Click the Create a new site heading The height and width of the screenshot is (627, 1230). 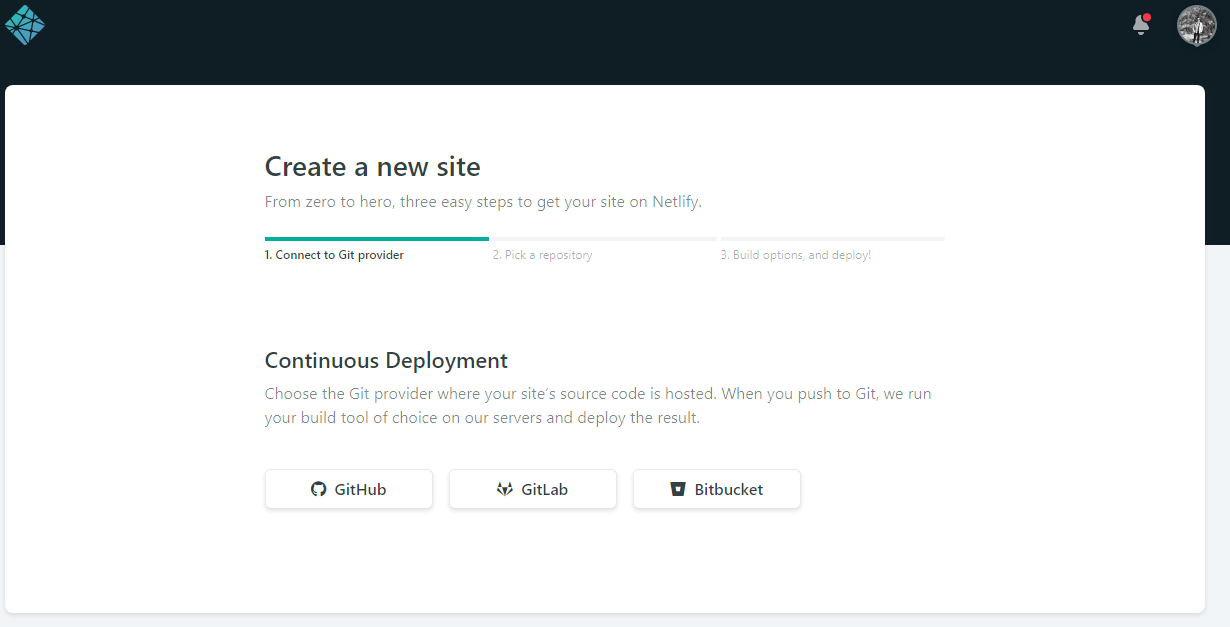click(372, 166)
